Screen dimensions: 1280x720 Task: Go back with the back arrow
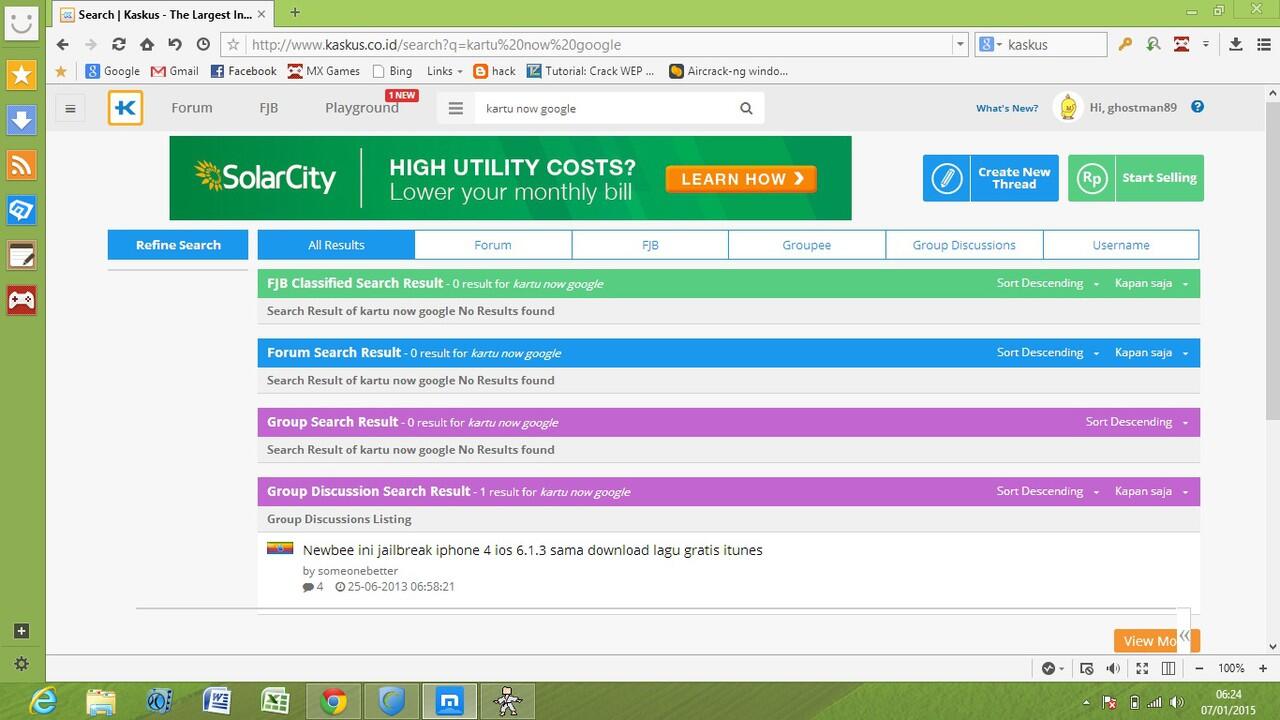tap(63, 44)
